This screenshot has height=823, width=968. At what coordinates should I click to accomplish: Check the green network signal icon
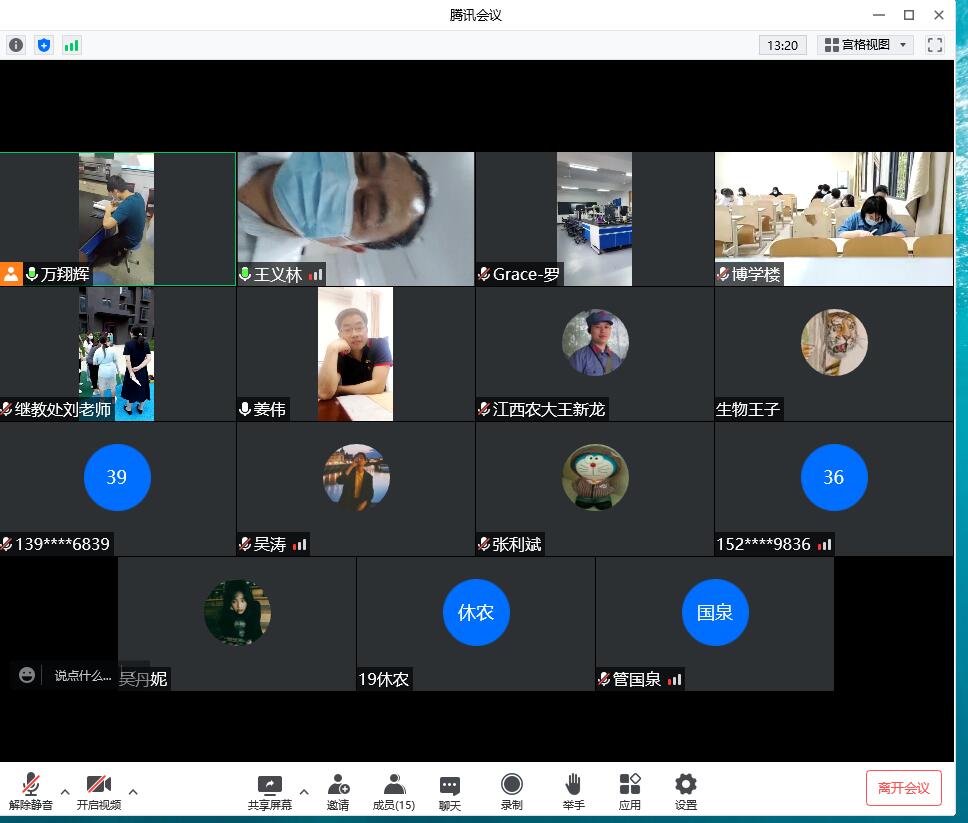(x=71, y=45)
